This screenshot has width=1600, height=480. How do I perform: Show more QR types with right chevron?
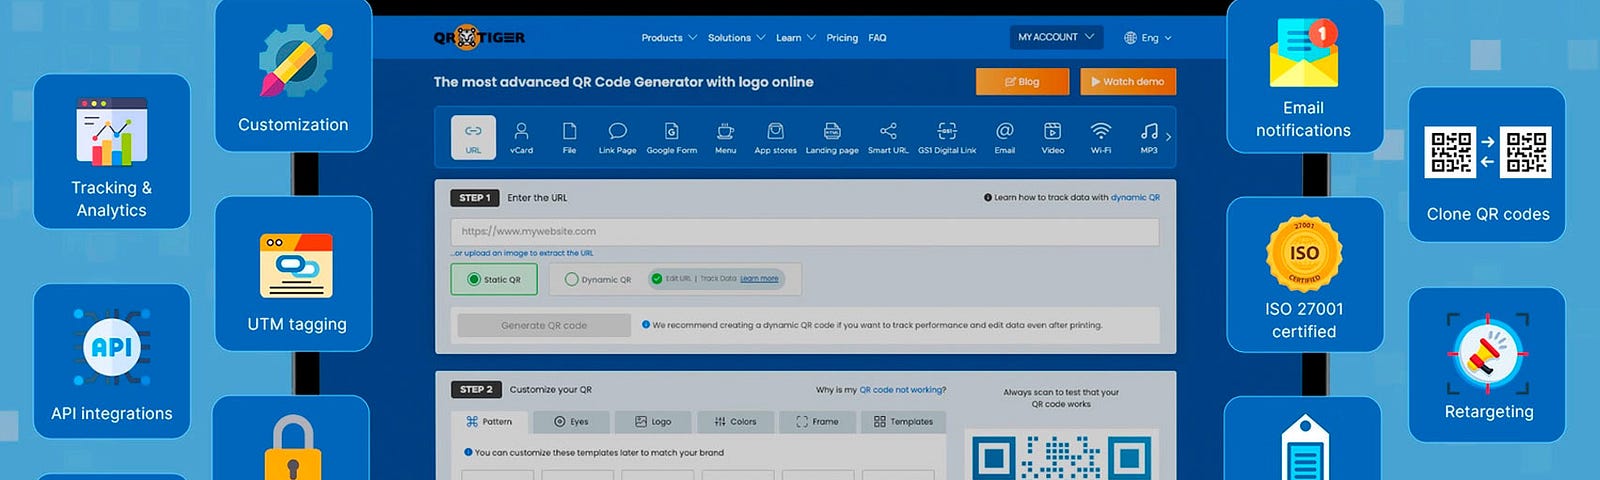(1168, 137)
